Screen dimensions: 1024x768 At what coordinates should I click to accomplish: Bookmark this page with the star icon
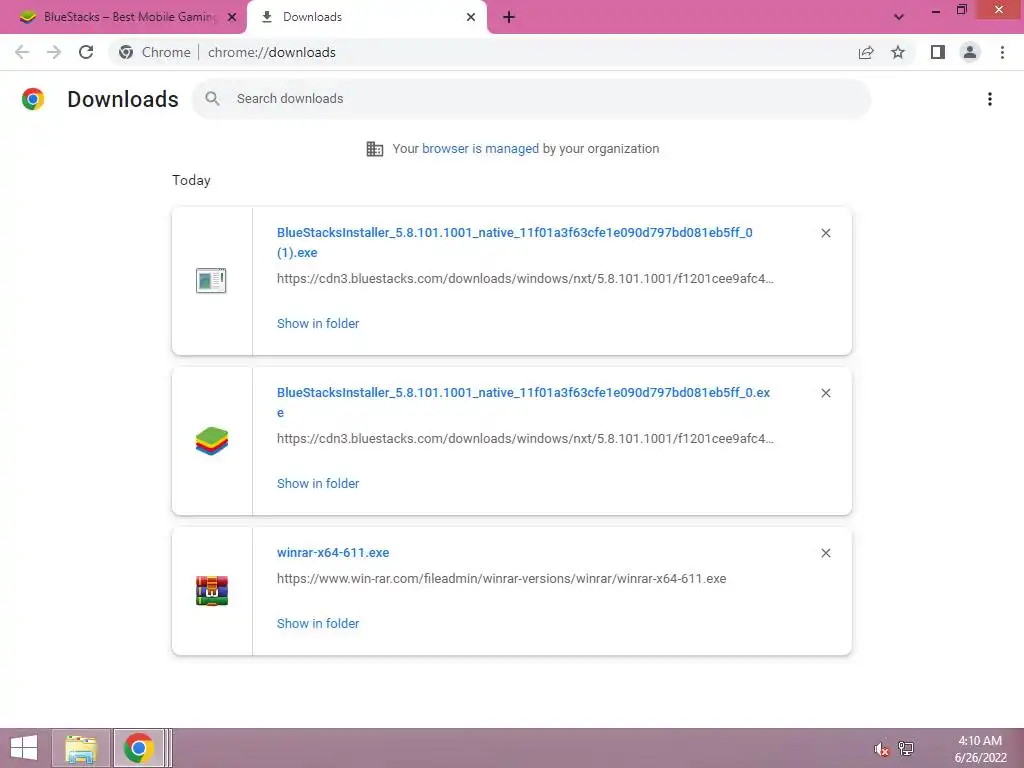pos(898,52)
